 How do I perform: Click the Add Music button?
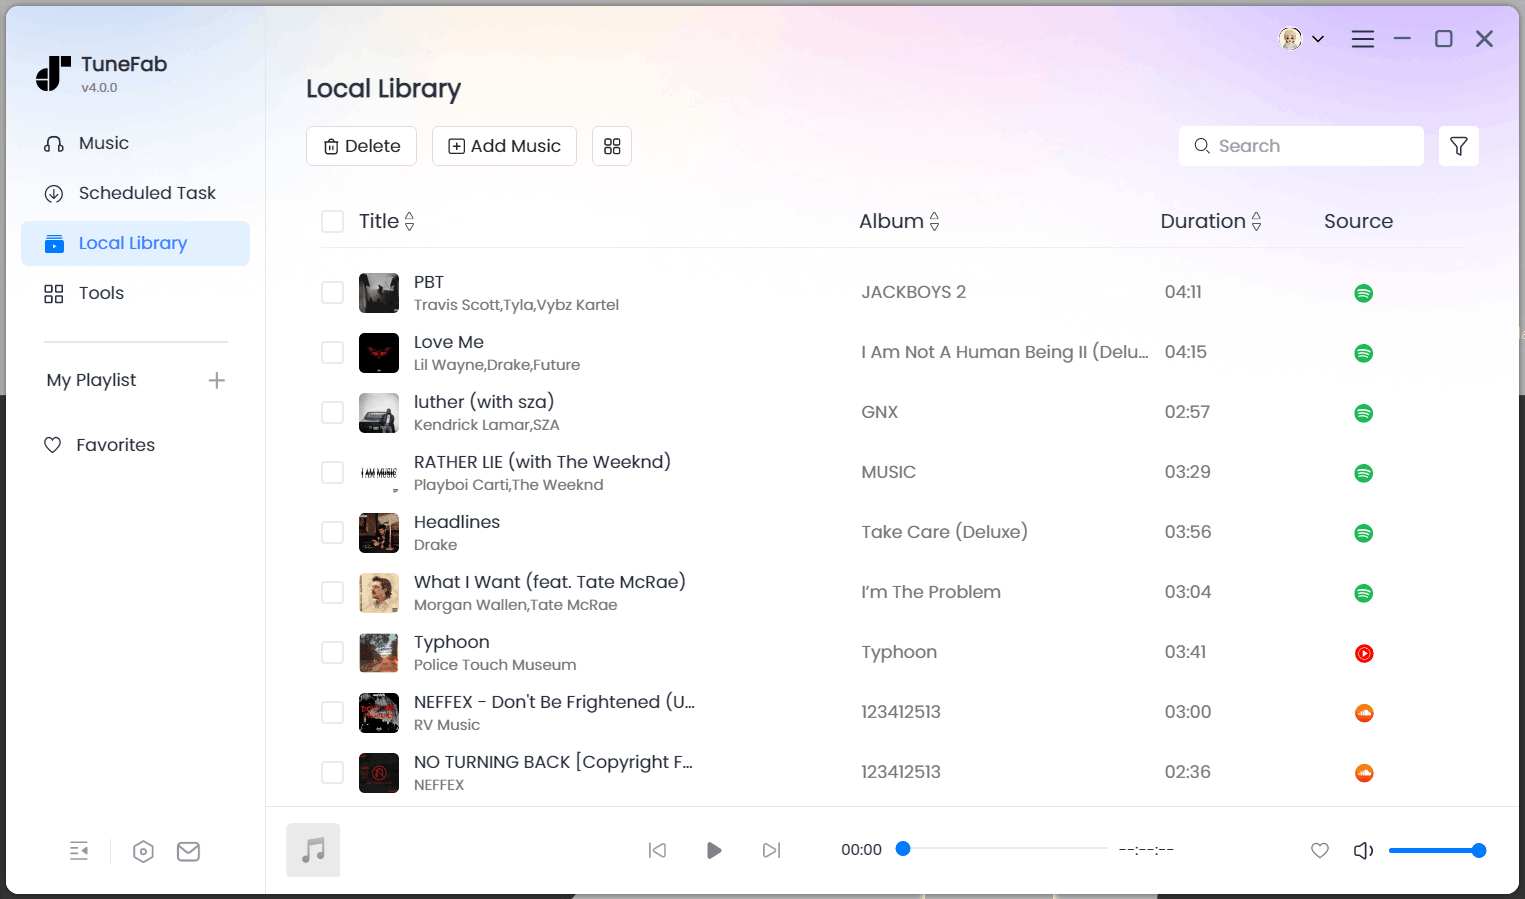[x=504, y=146]
